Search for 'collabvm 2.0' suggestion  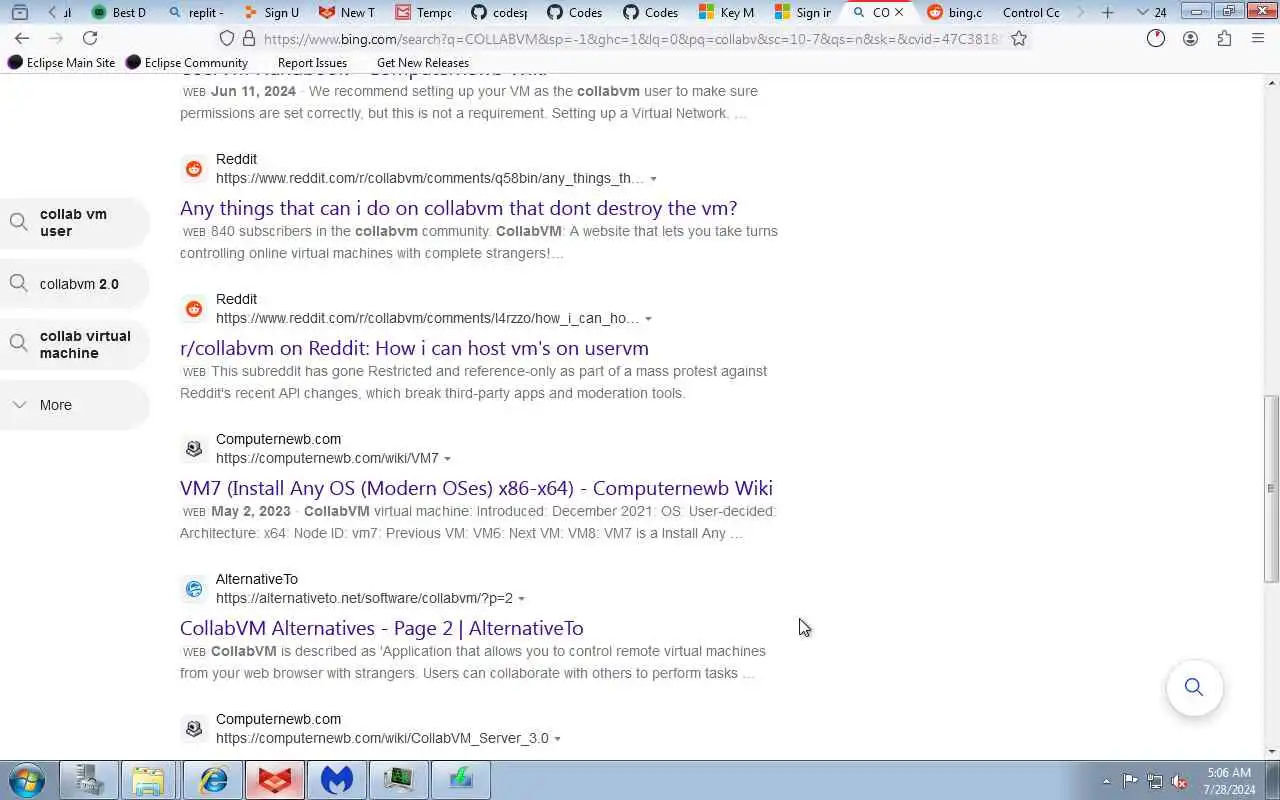point(75,284)
